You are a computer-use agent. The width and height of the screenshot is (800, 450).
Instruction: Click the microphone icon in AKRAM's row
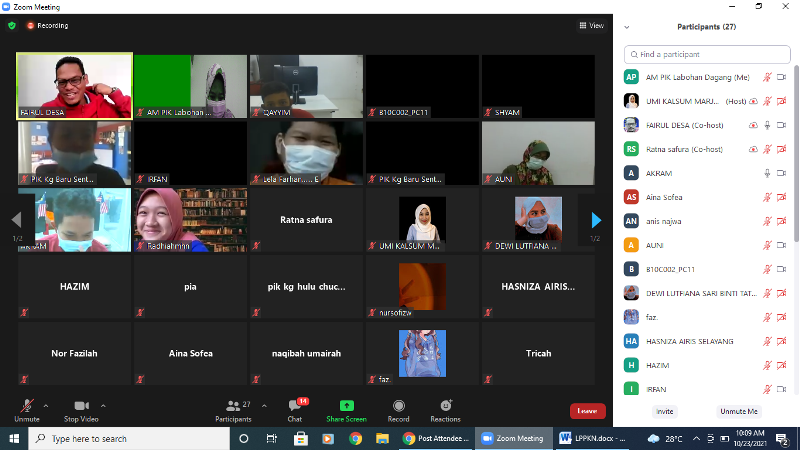[767, 173]
